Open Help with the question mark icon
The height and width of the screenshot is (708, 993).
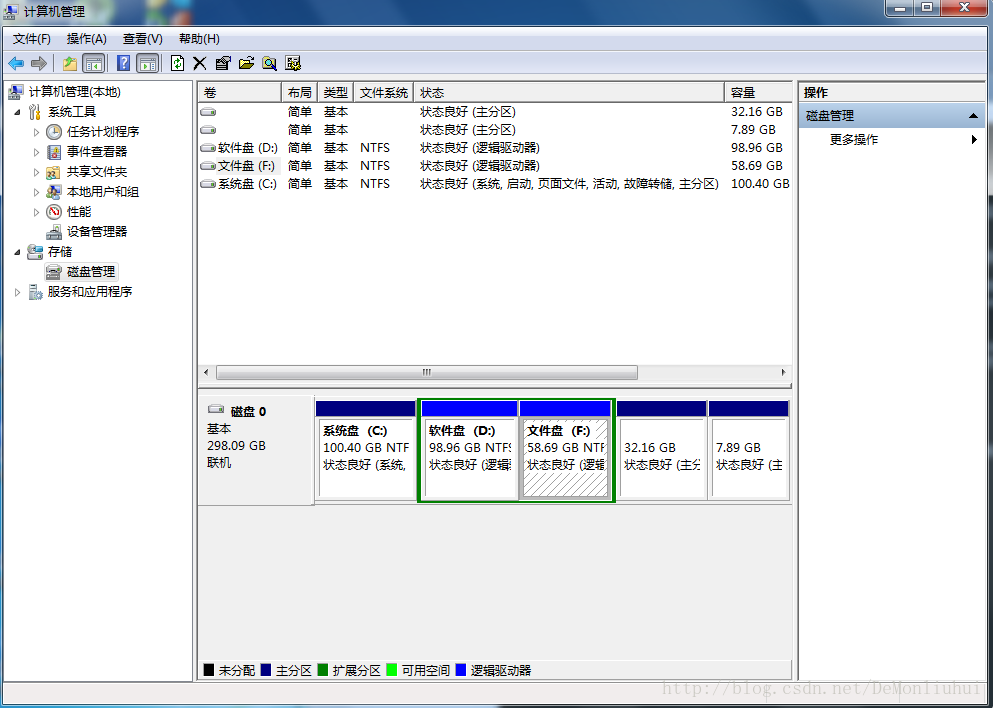123,63
